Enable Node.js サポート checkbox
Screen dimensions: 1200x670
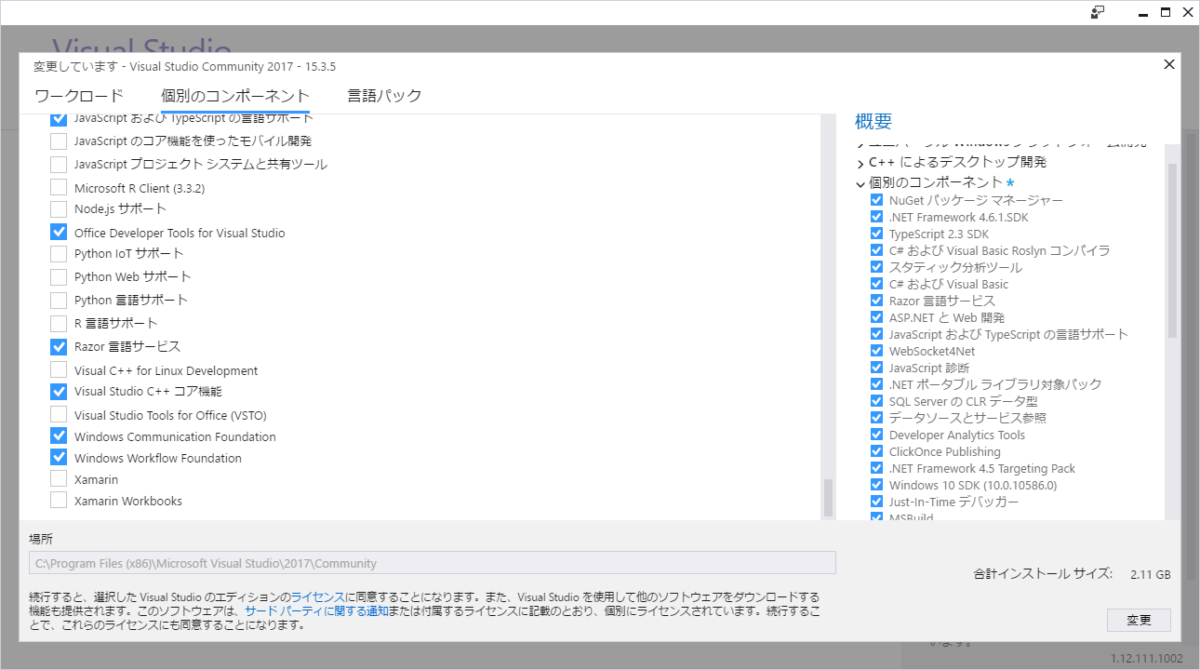pos(58,209)
